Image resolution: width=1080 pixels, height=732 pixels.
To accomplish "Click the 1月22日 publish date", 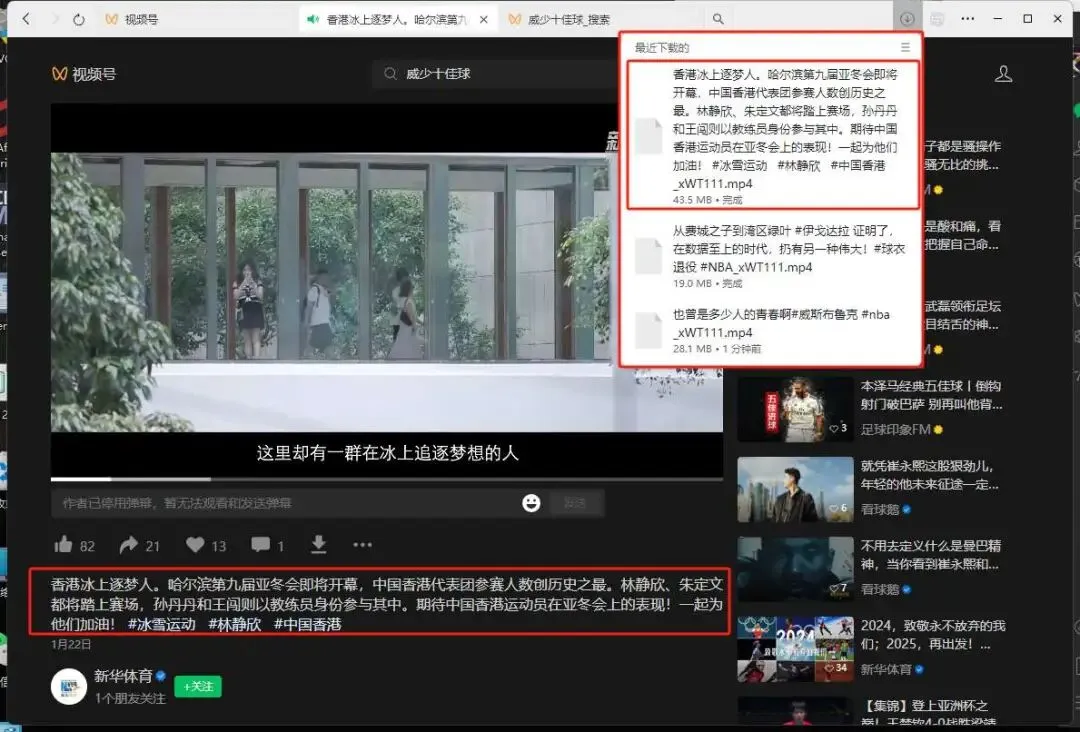I will [x=71, y=645].
